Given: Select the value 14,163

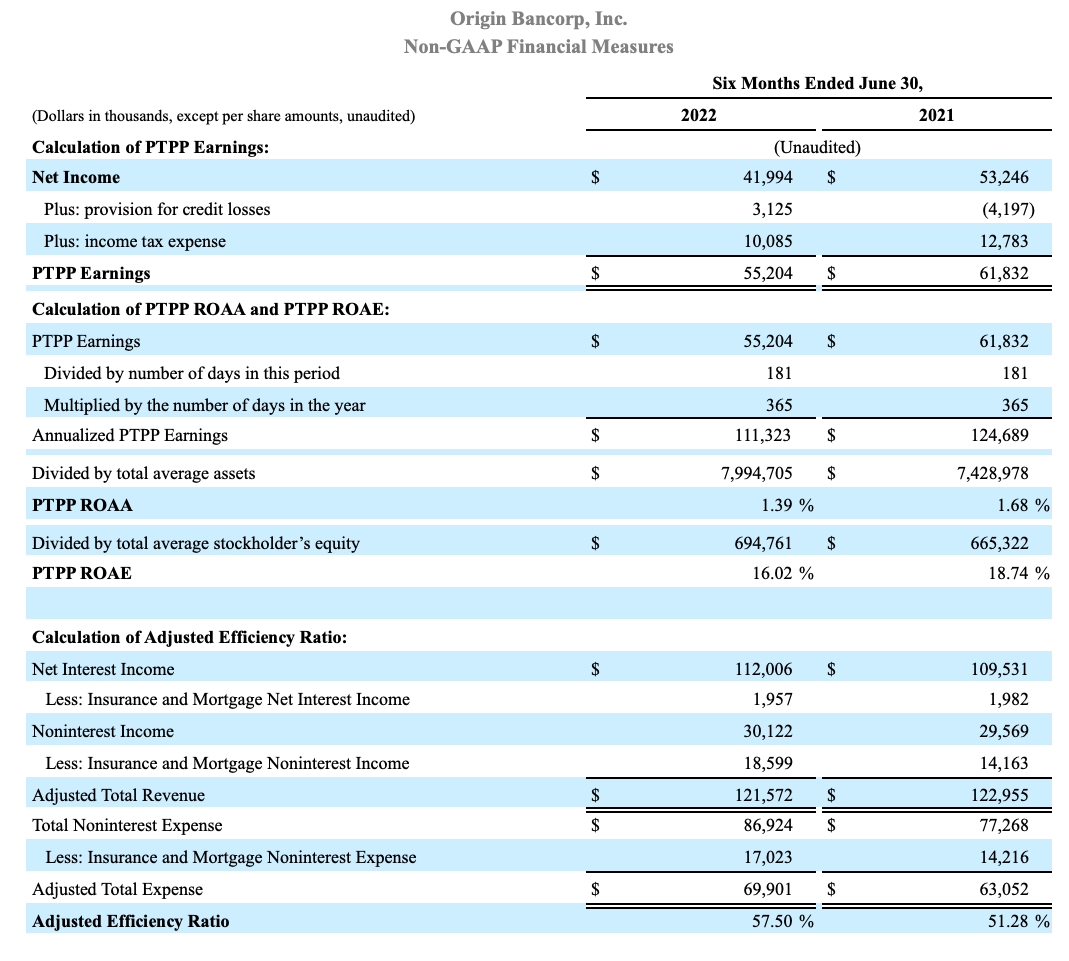Looking at the screenshot, I should click(1004, 763).
